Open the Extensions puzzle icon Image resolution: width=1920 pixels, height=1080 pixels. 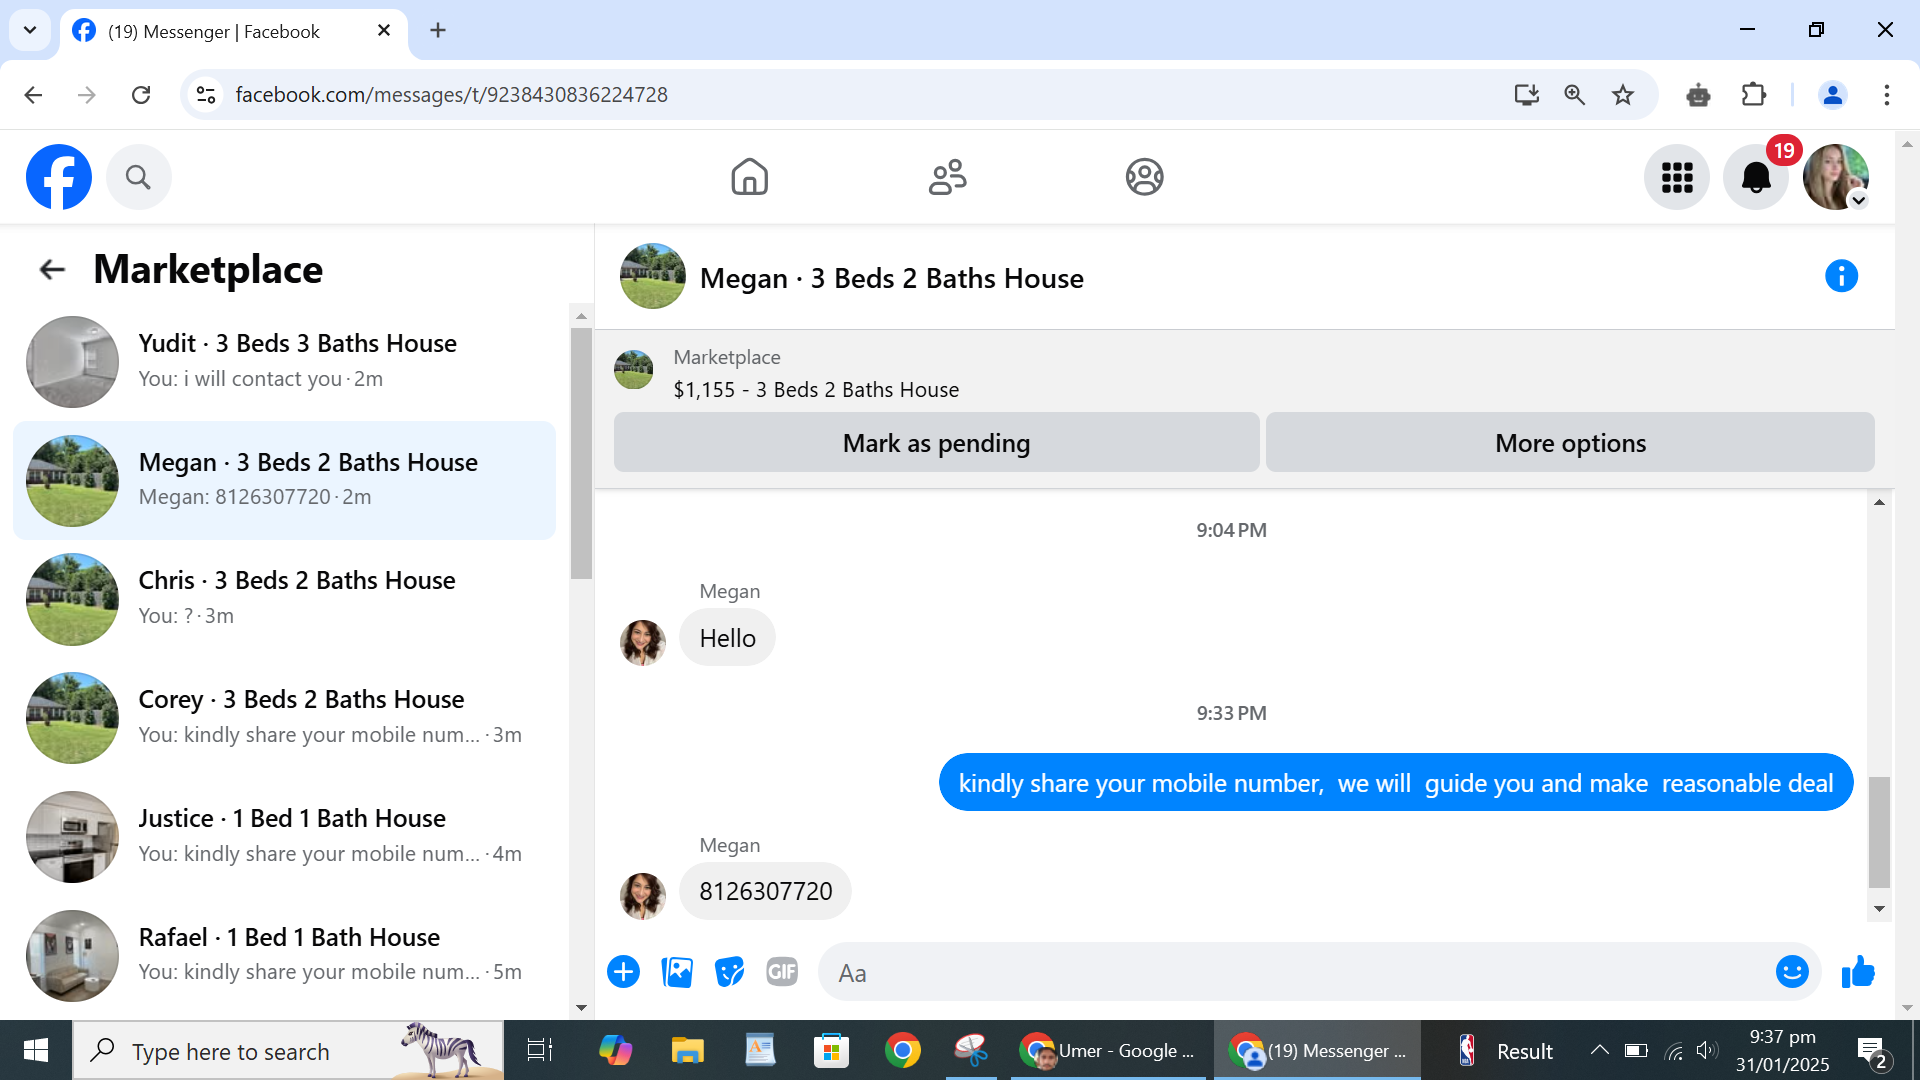tap(1754, 95)
